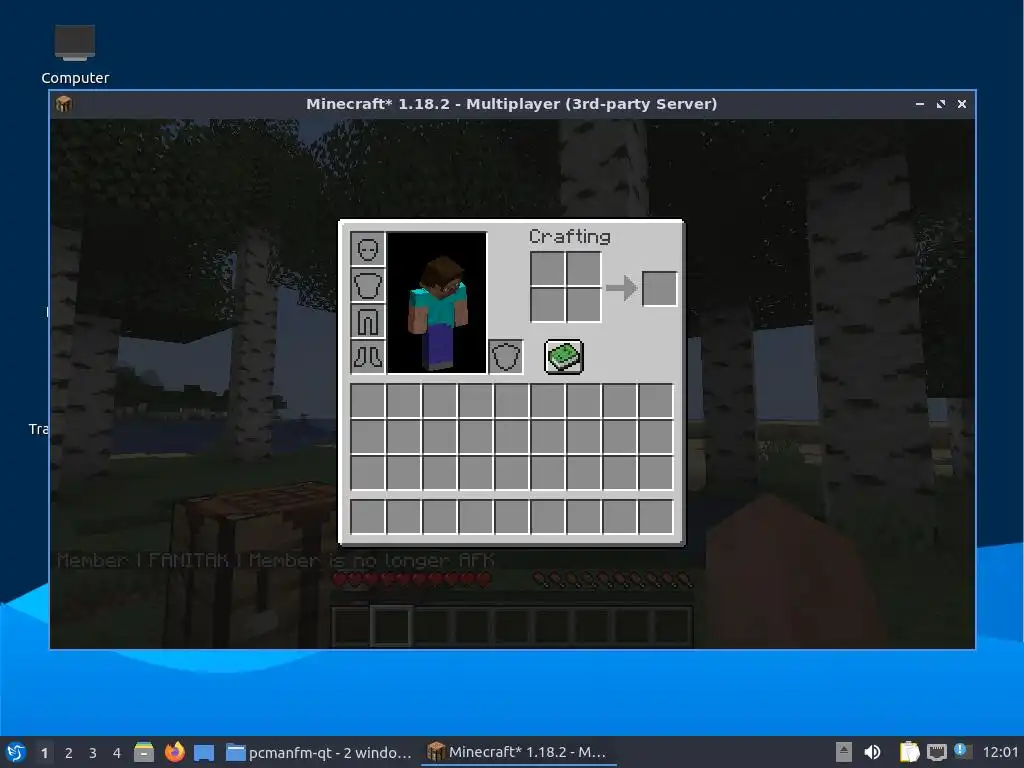Focus the Minecraft 1.18.2 taskbar entry
Viewport: 1024px width, 768px height.
pos(517,752)
